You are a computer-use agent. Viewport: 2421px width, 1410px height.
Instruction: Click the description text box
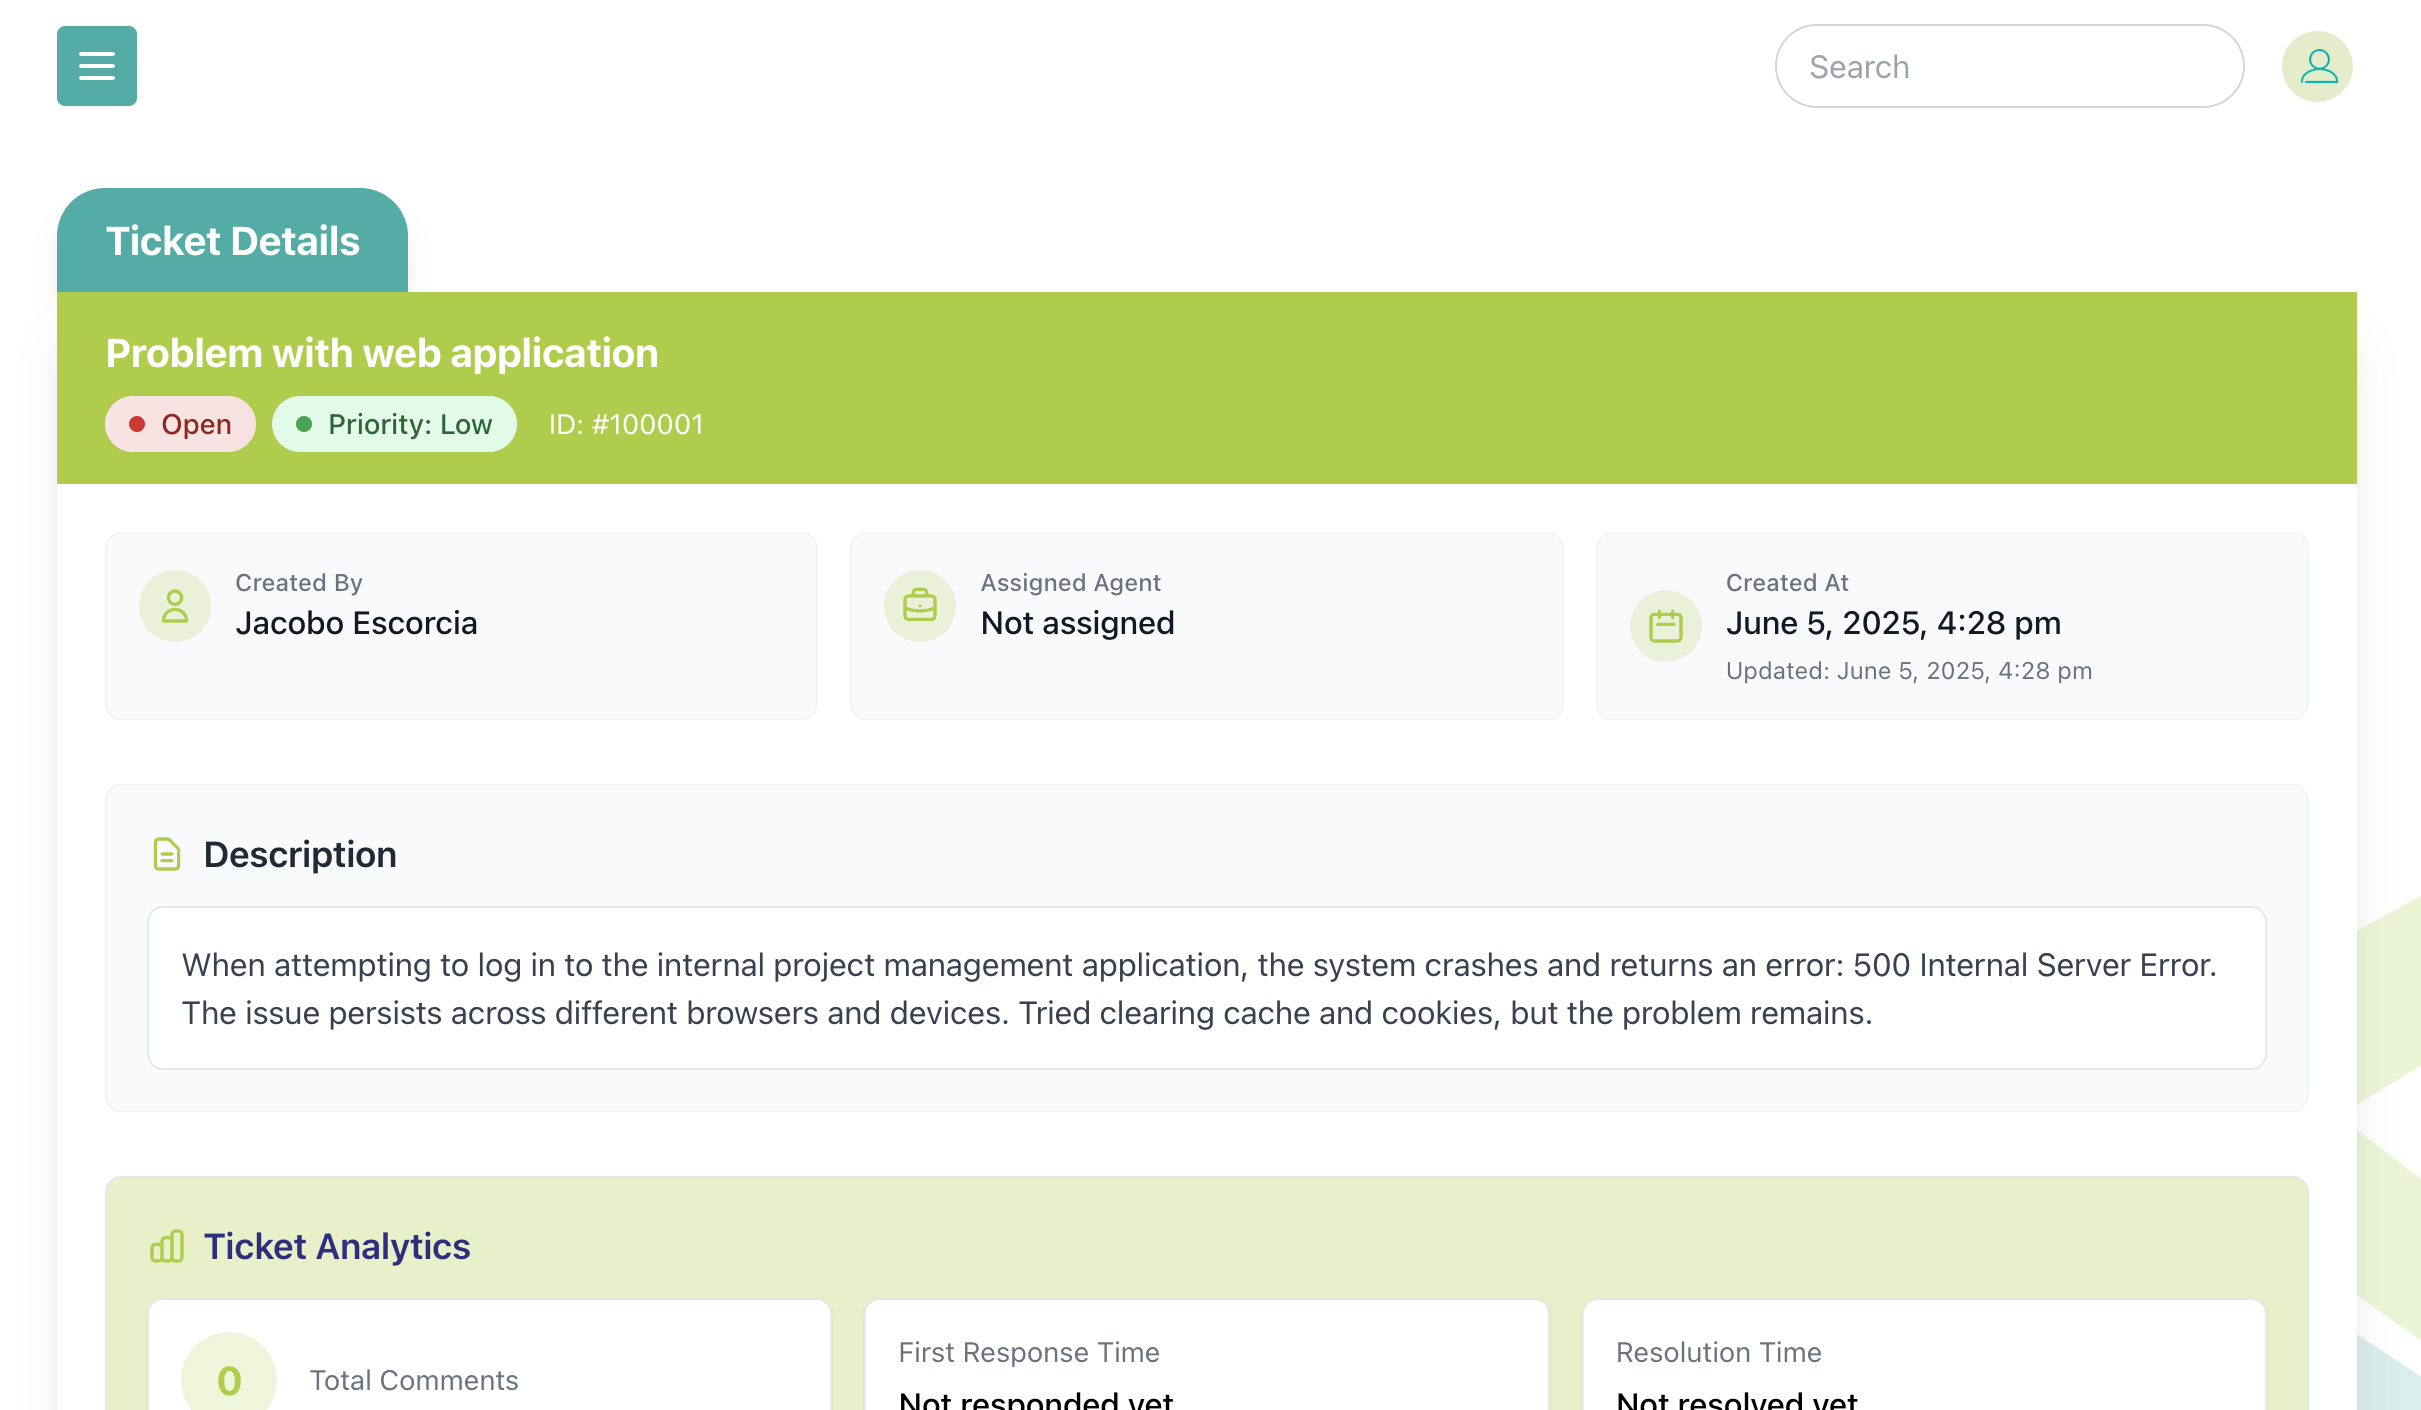click(1206, 988)
